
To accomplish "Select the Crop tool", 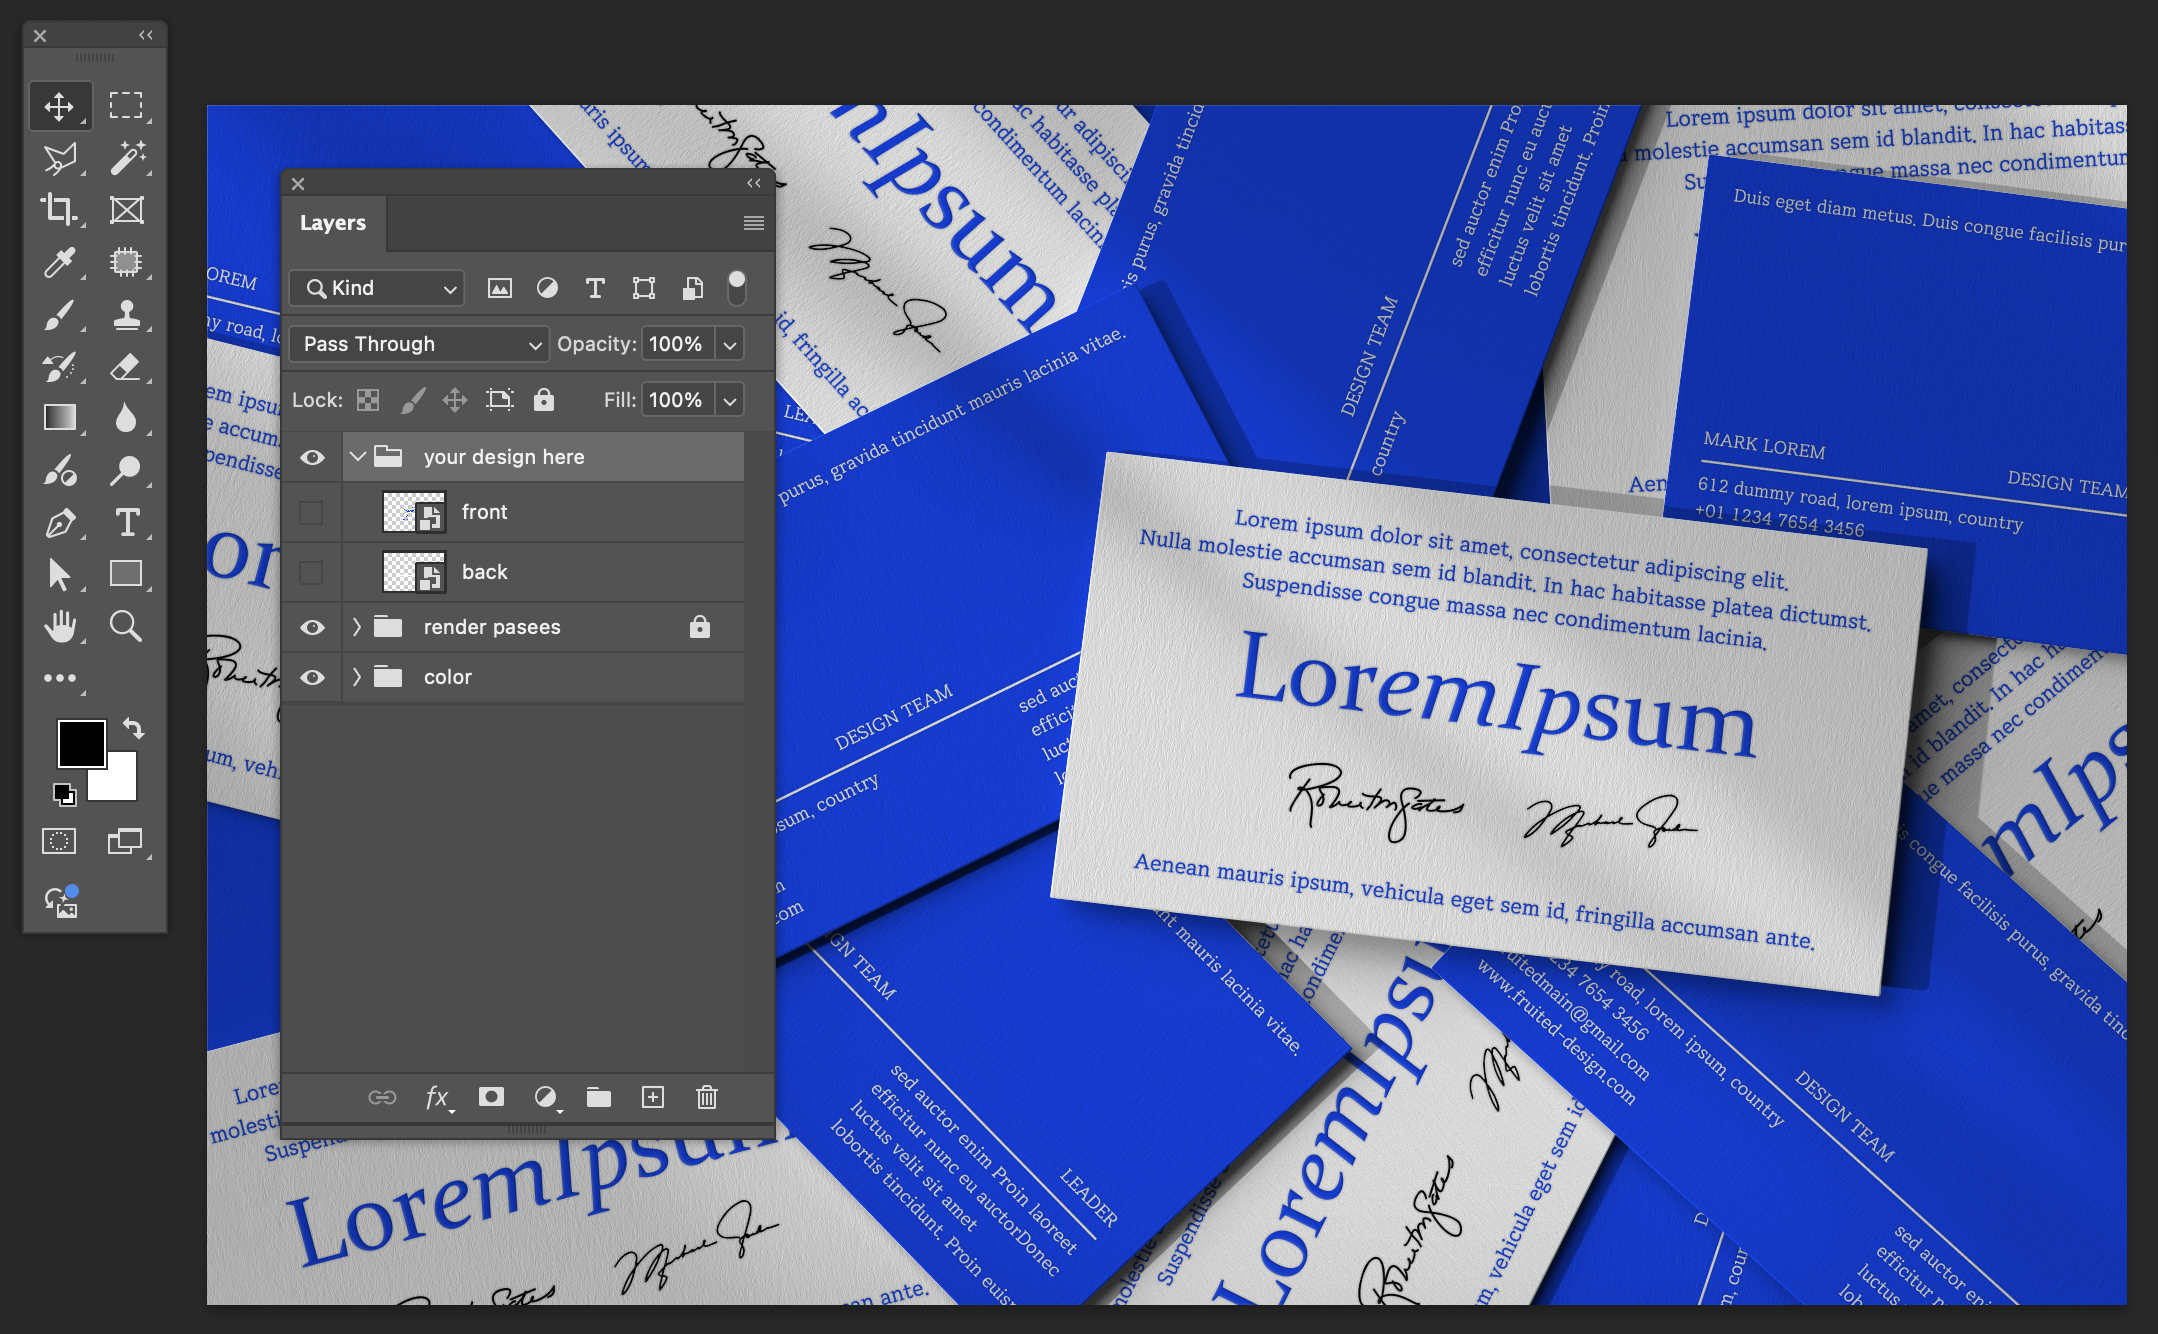I will (59, 210).
